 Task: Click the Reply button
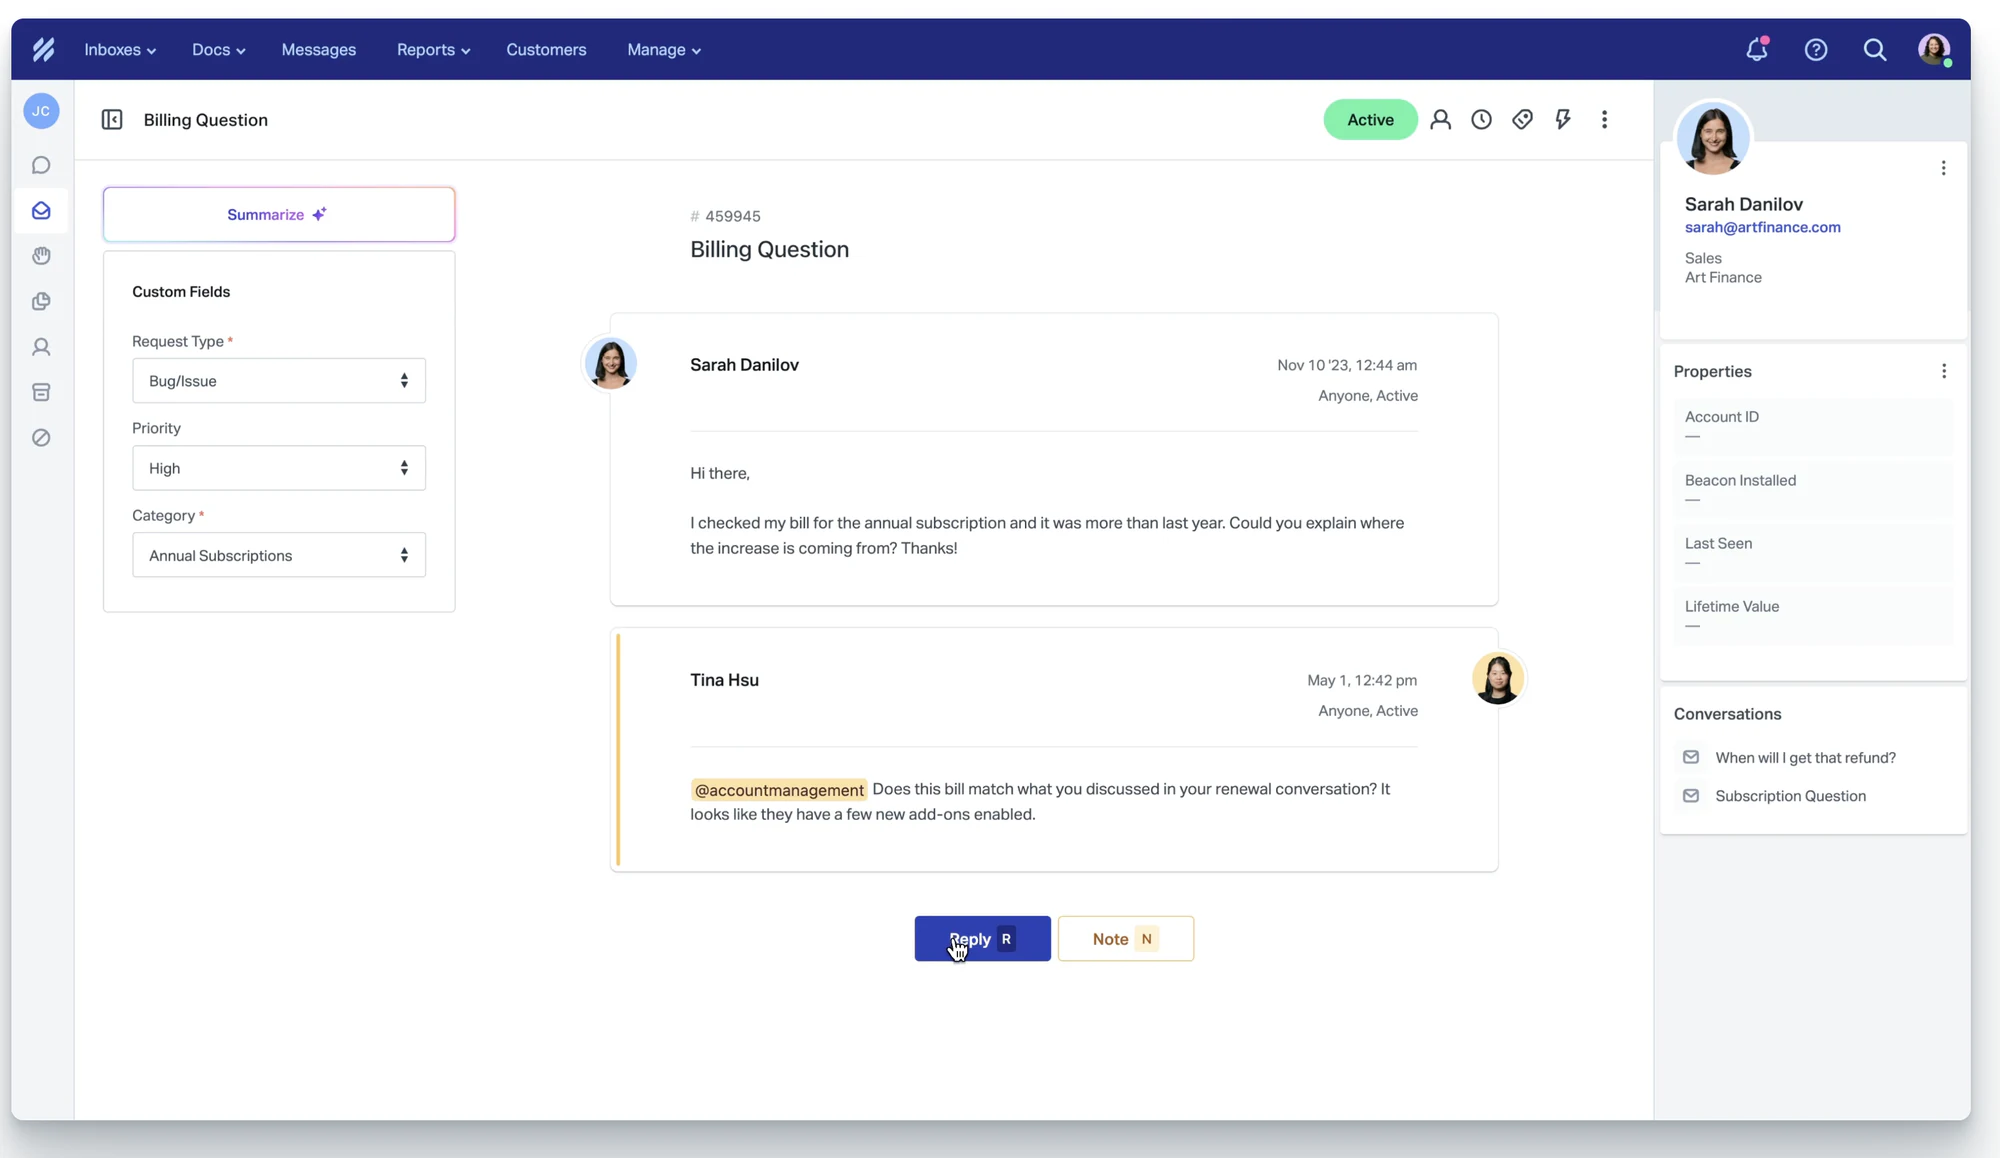(982, 939)
